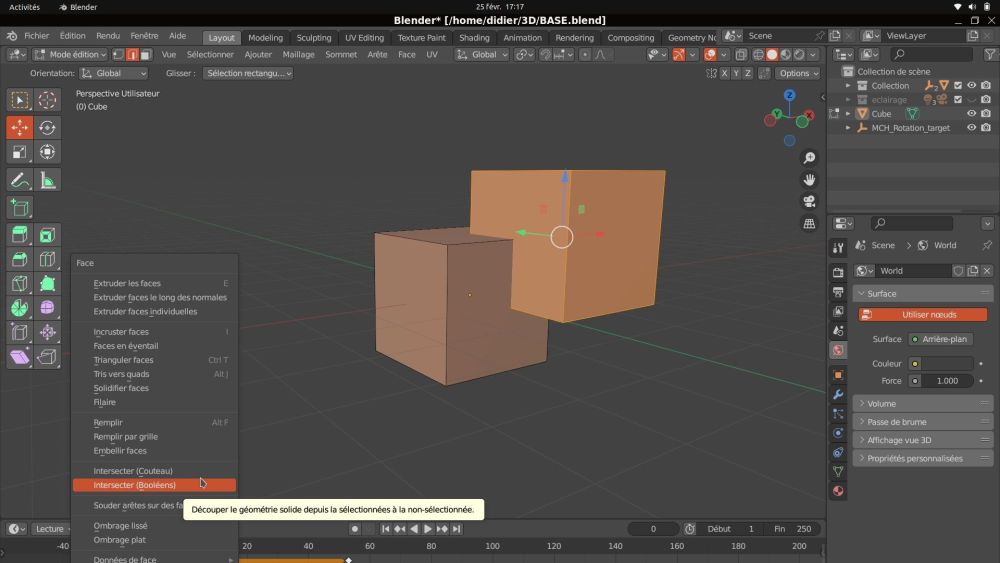Select the Add Cube tool
Screen dimensions: 1000x563
[19, 208]
